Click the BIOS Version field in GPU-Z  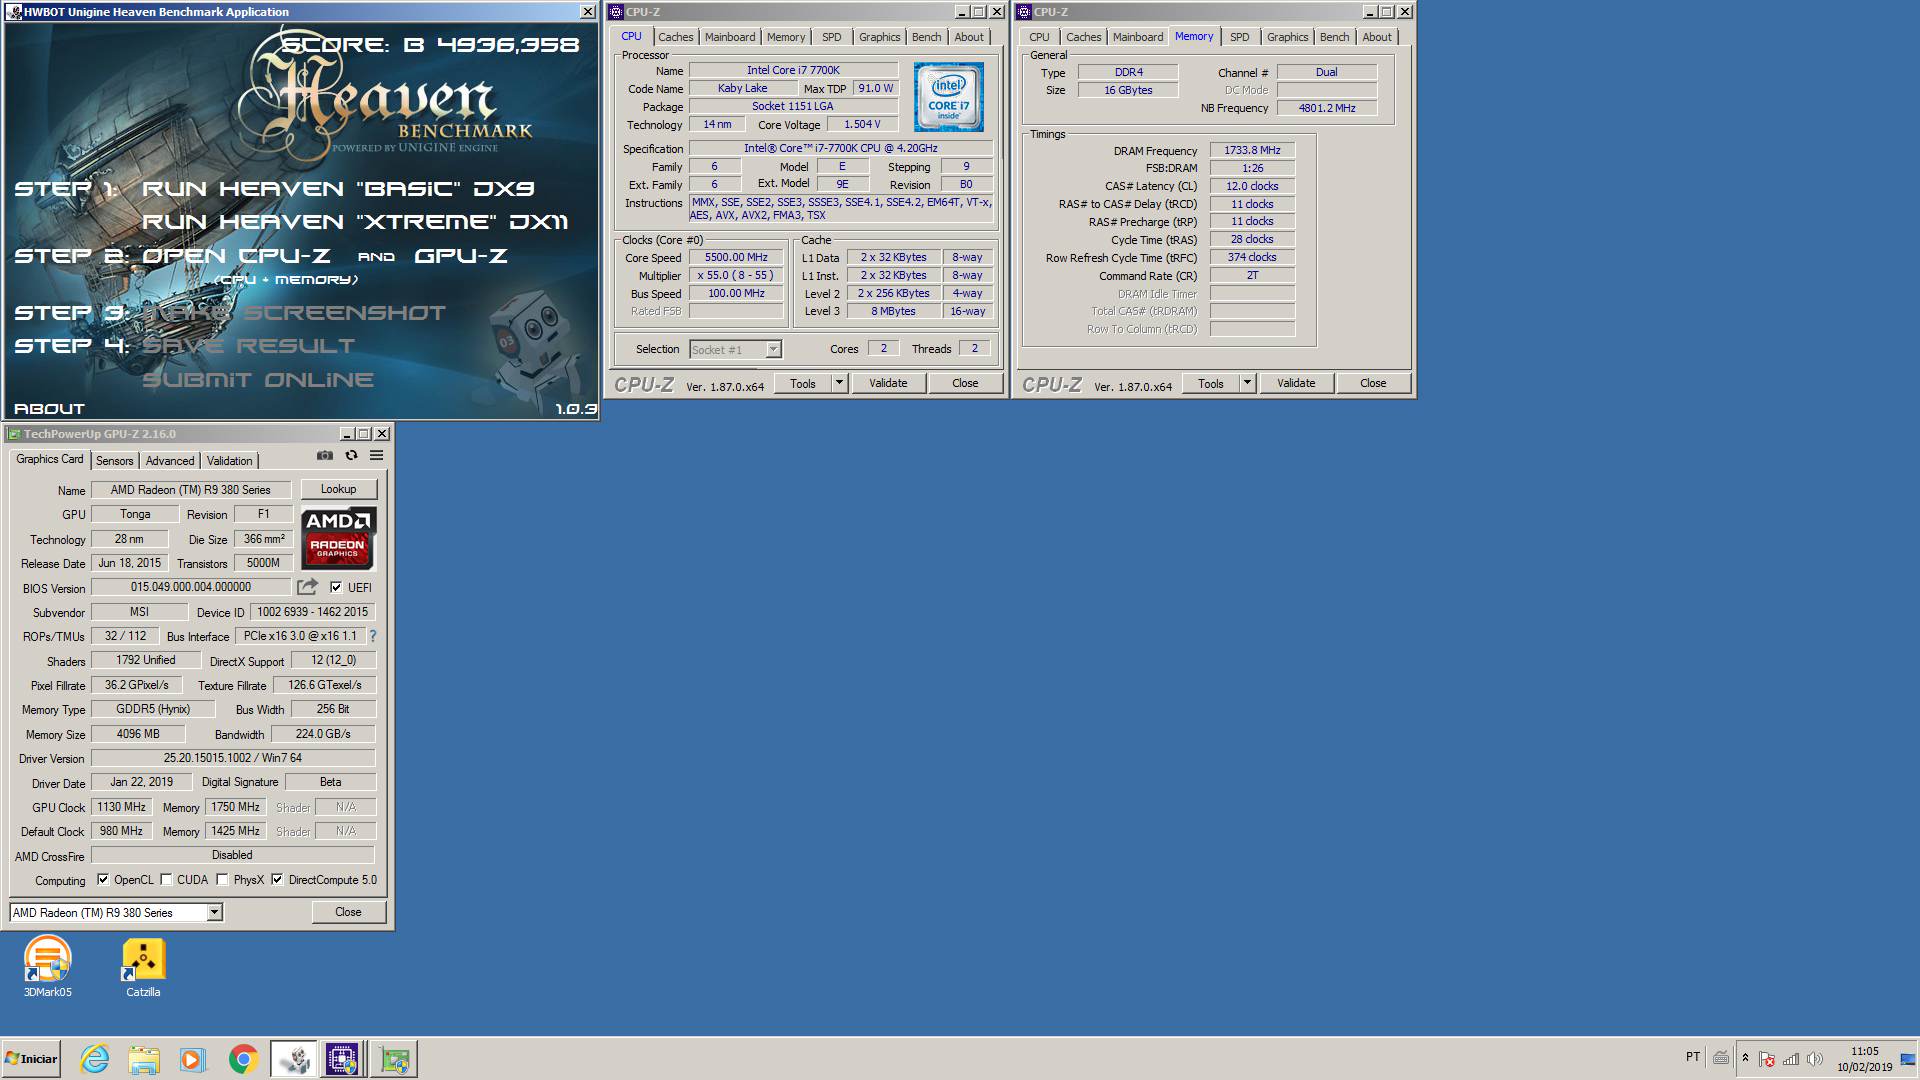(191, 587)
